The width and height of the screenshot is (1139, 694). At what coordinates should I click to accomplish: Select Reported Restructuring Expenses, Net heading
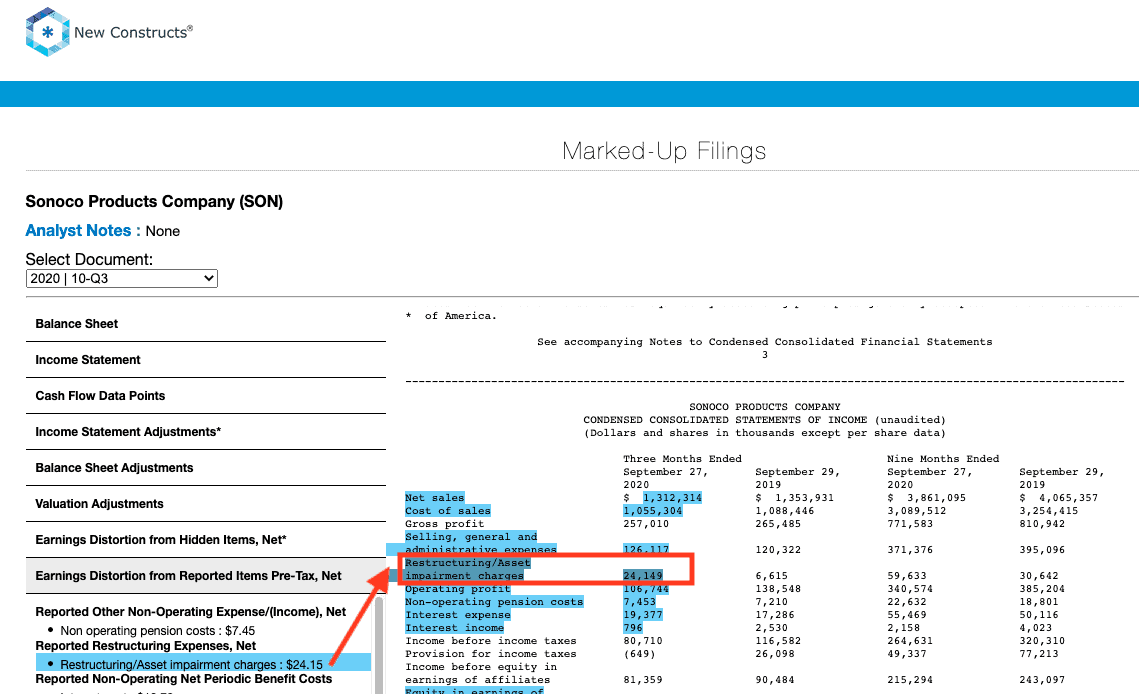(145, 645)
